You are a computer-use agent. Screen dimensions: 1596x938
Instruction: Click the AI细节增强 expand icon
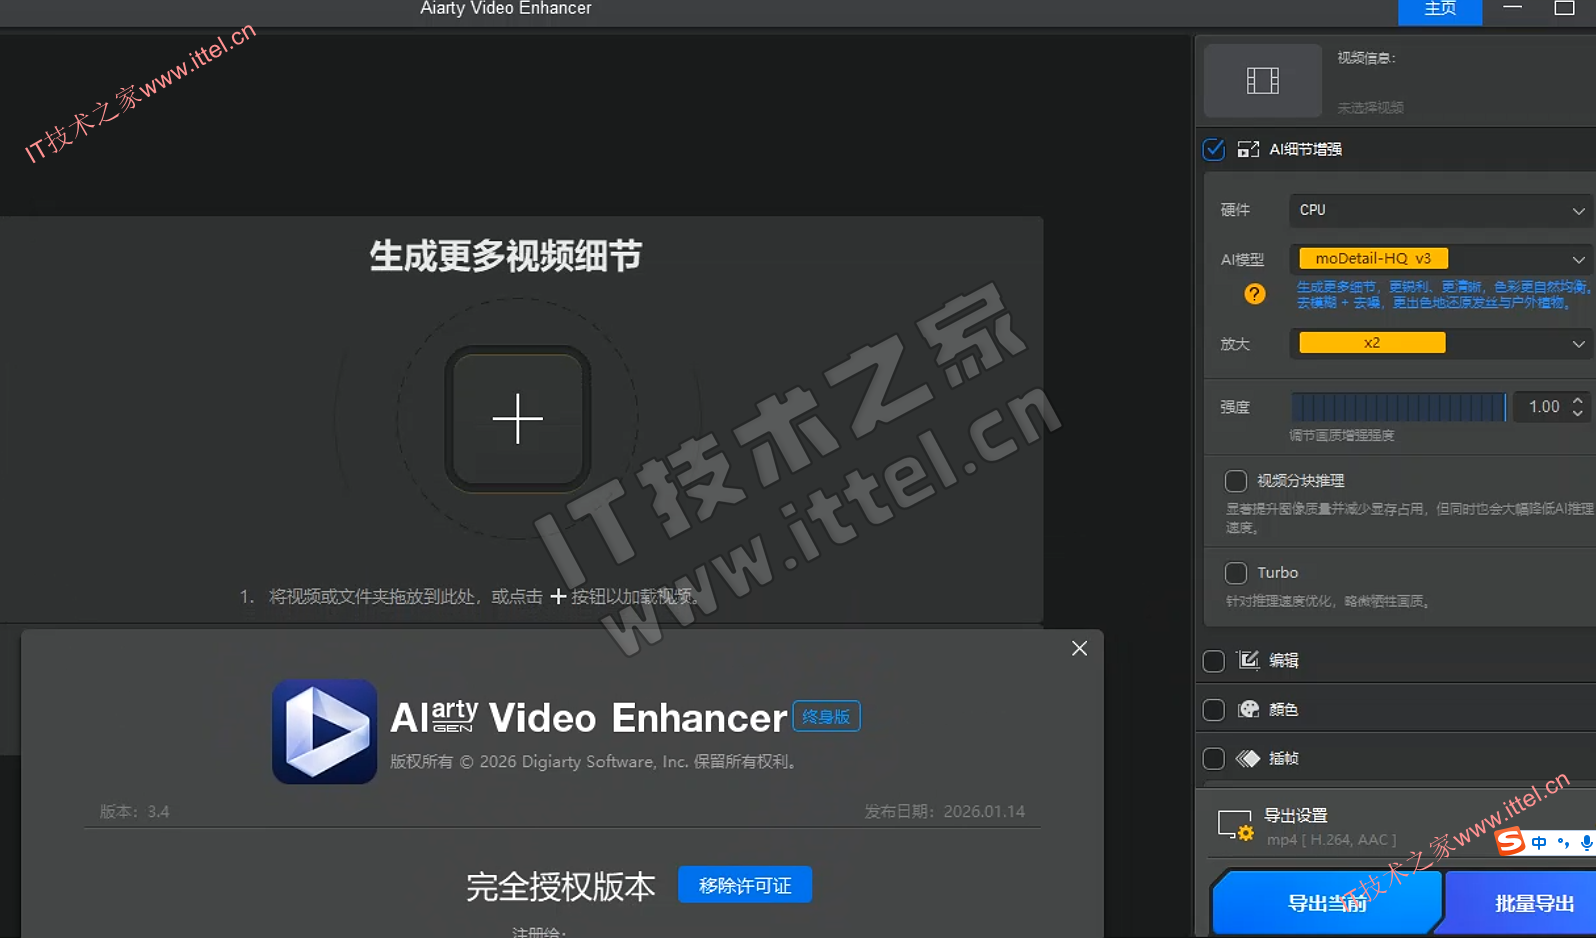[1247, 150]
